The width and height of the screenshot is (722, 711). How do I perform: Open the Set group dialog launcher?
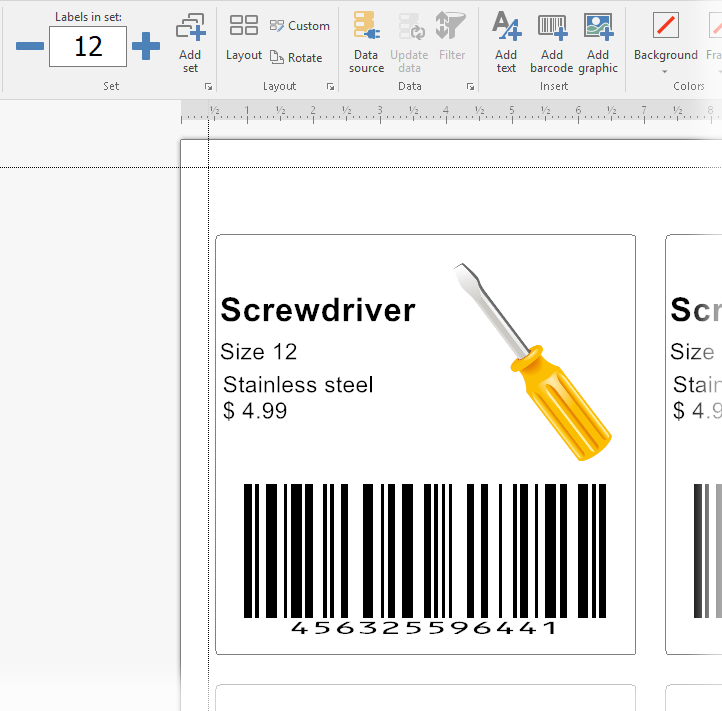coord(209,87)
